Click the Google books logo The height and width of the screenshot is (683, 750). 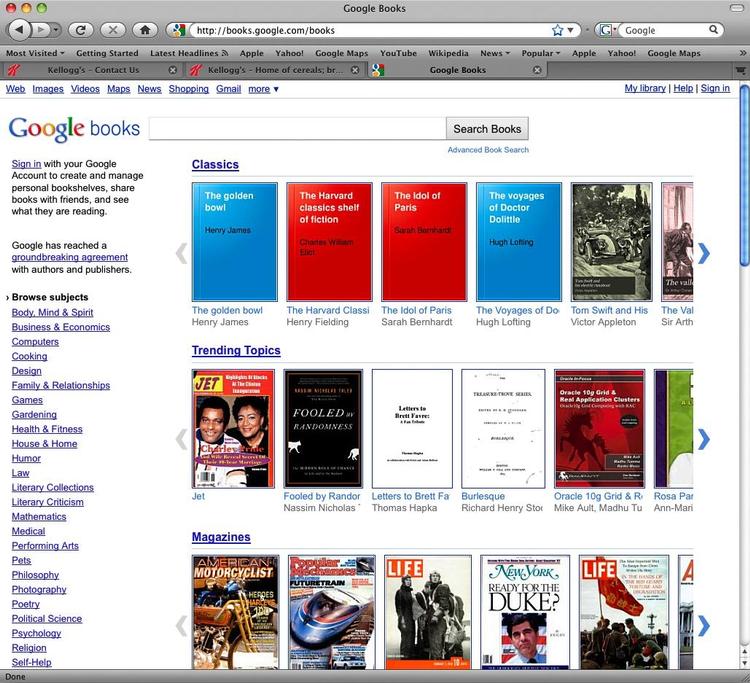pyautogui.click(x=74, y=129)
